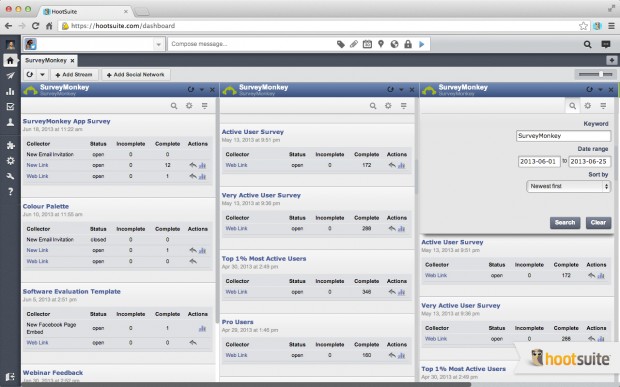Screen dimensions: 620x387
Task: Open the Publisher paper plane icon
Action: [10, 76]
